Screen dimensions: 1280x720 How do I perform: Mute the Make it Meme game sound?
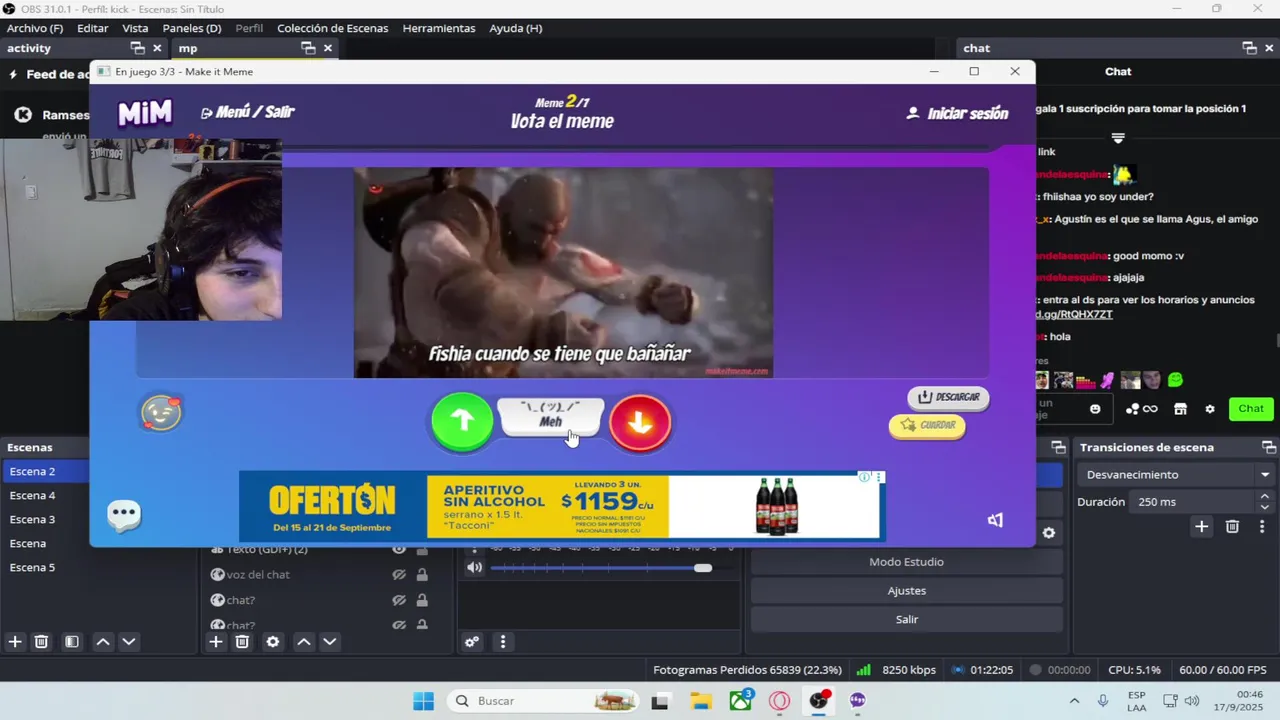(x=995, y=520)
